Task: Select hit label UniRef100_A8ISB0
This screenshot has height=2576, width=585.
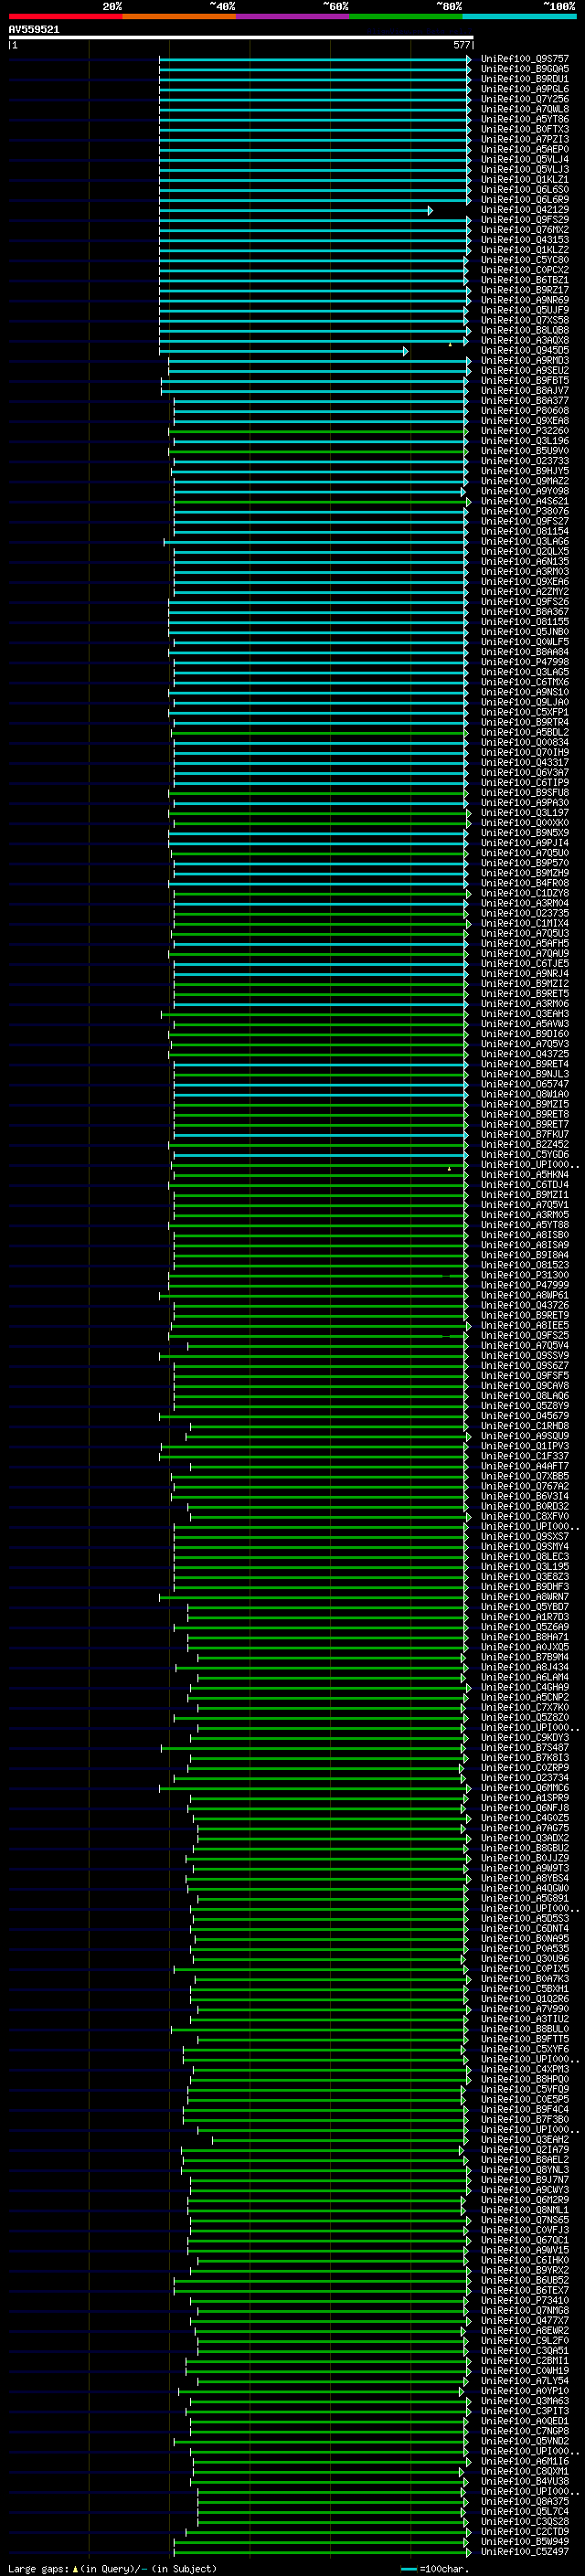Action: point(524,1235)
